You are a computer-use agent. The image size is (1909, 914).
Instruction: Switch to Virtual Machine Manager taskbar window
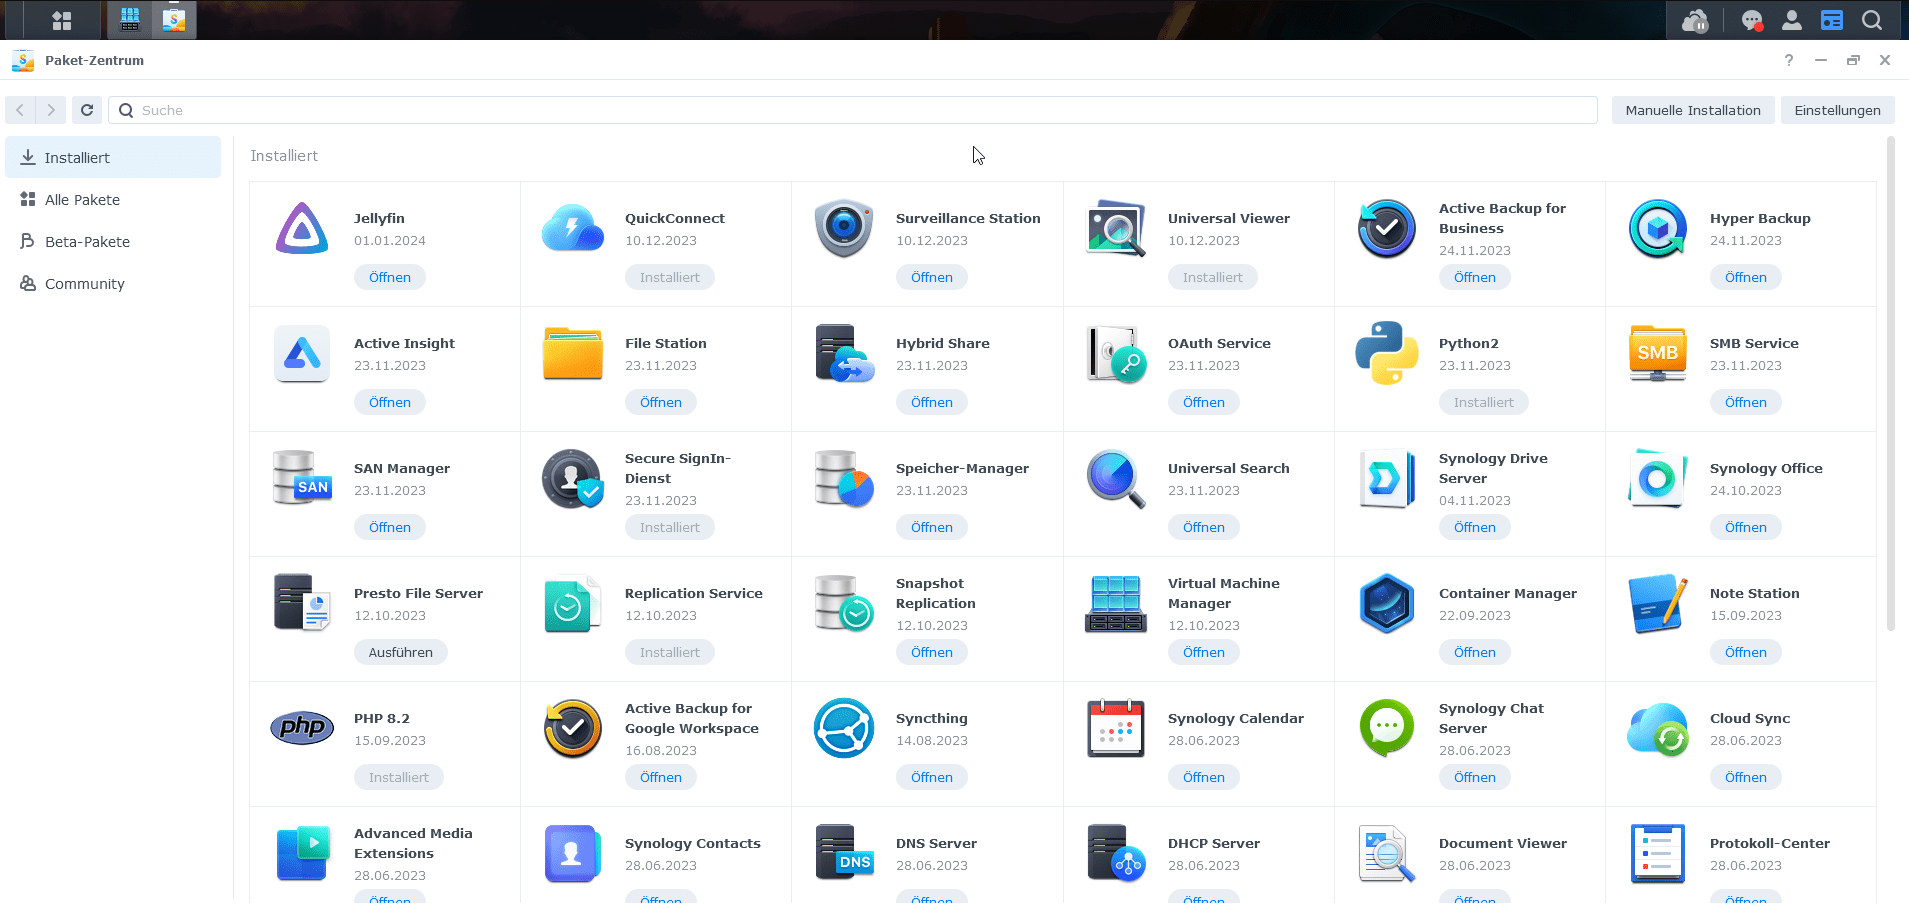point(130,20)
